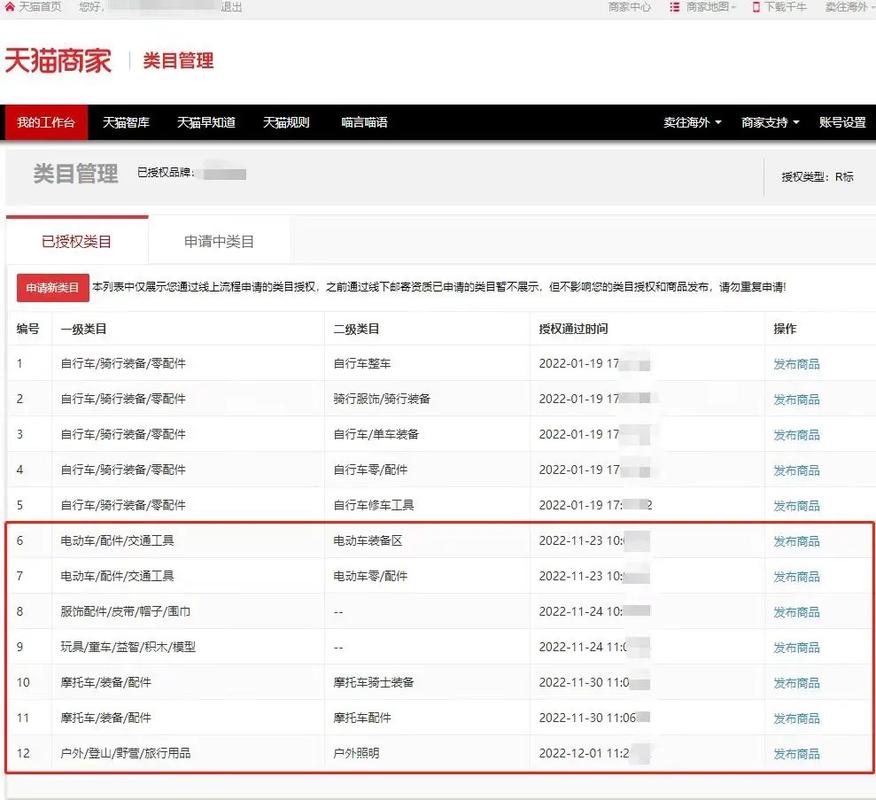Open 天猫规则 menu item

tap(286, 122)
